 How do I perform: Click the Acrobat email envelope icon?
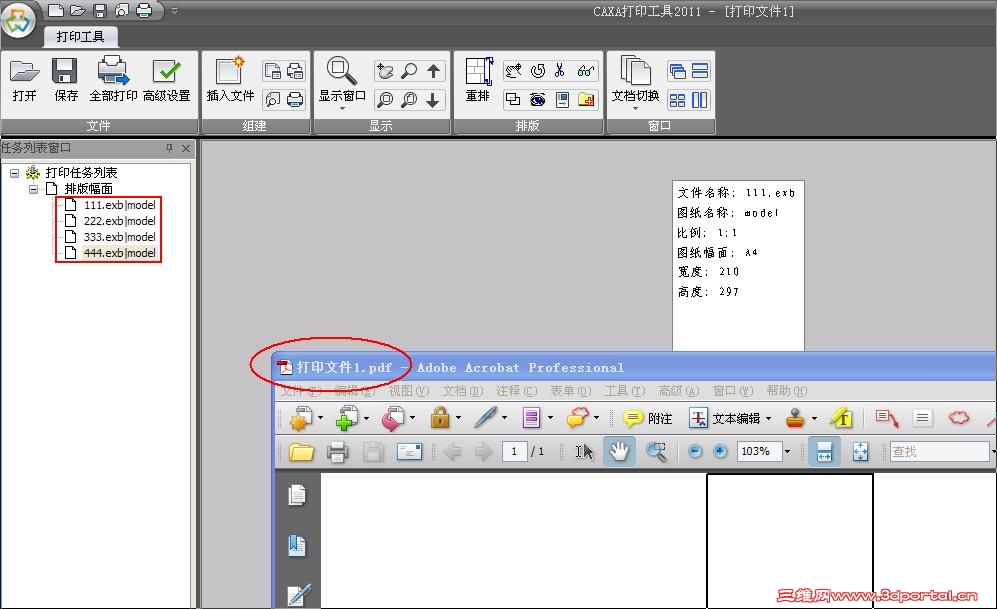point(409,451)
